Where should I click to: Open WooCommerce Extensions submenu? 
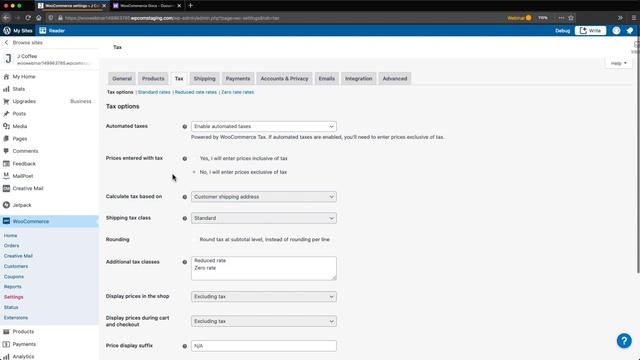click(x=16, y=318)
